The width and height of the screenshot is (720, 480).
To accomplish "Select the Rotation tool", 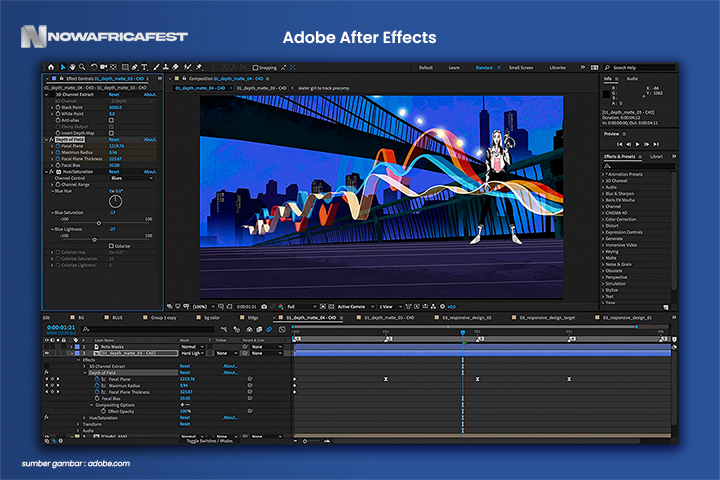I will pos(94,67).
